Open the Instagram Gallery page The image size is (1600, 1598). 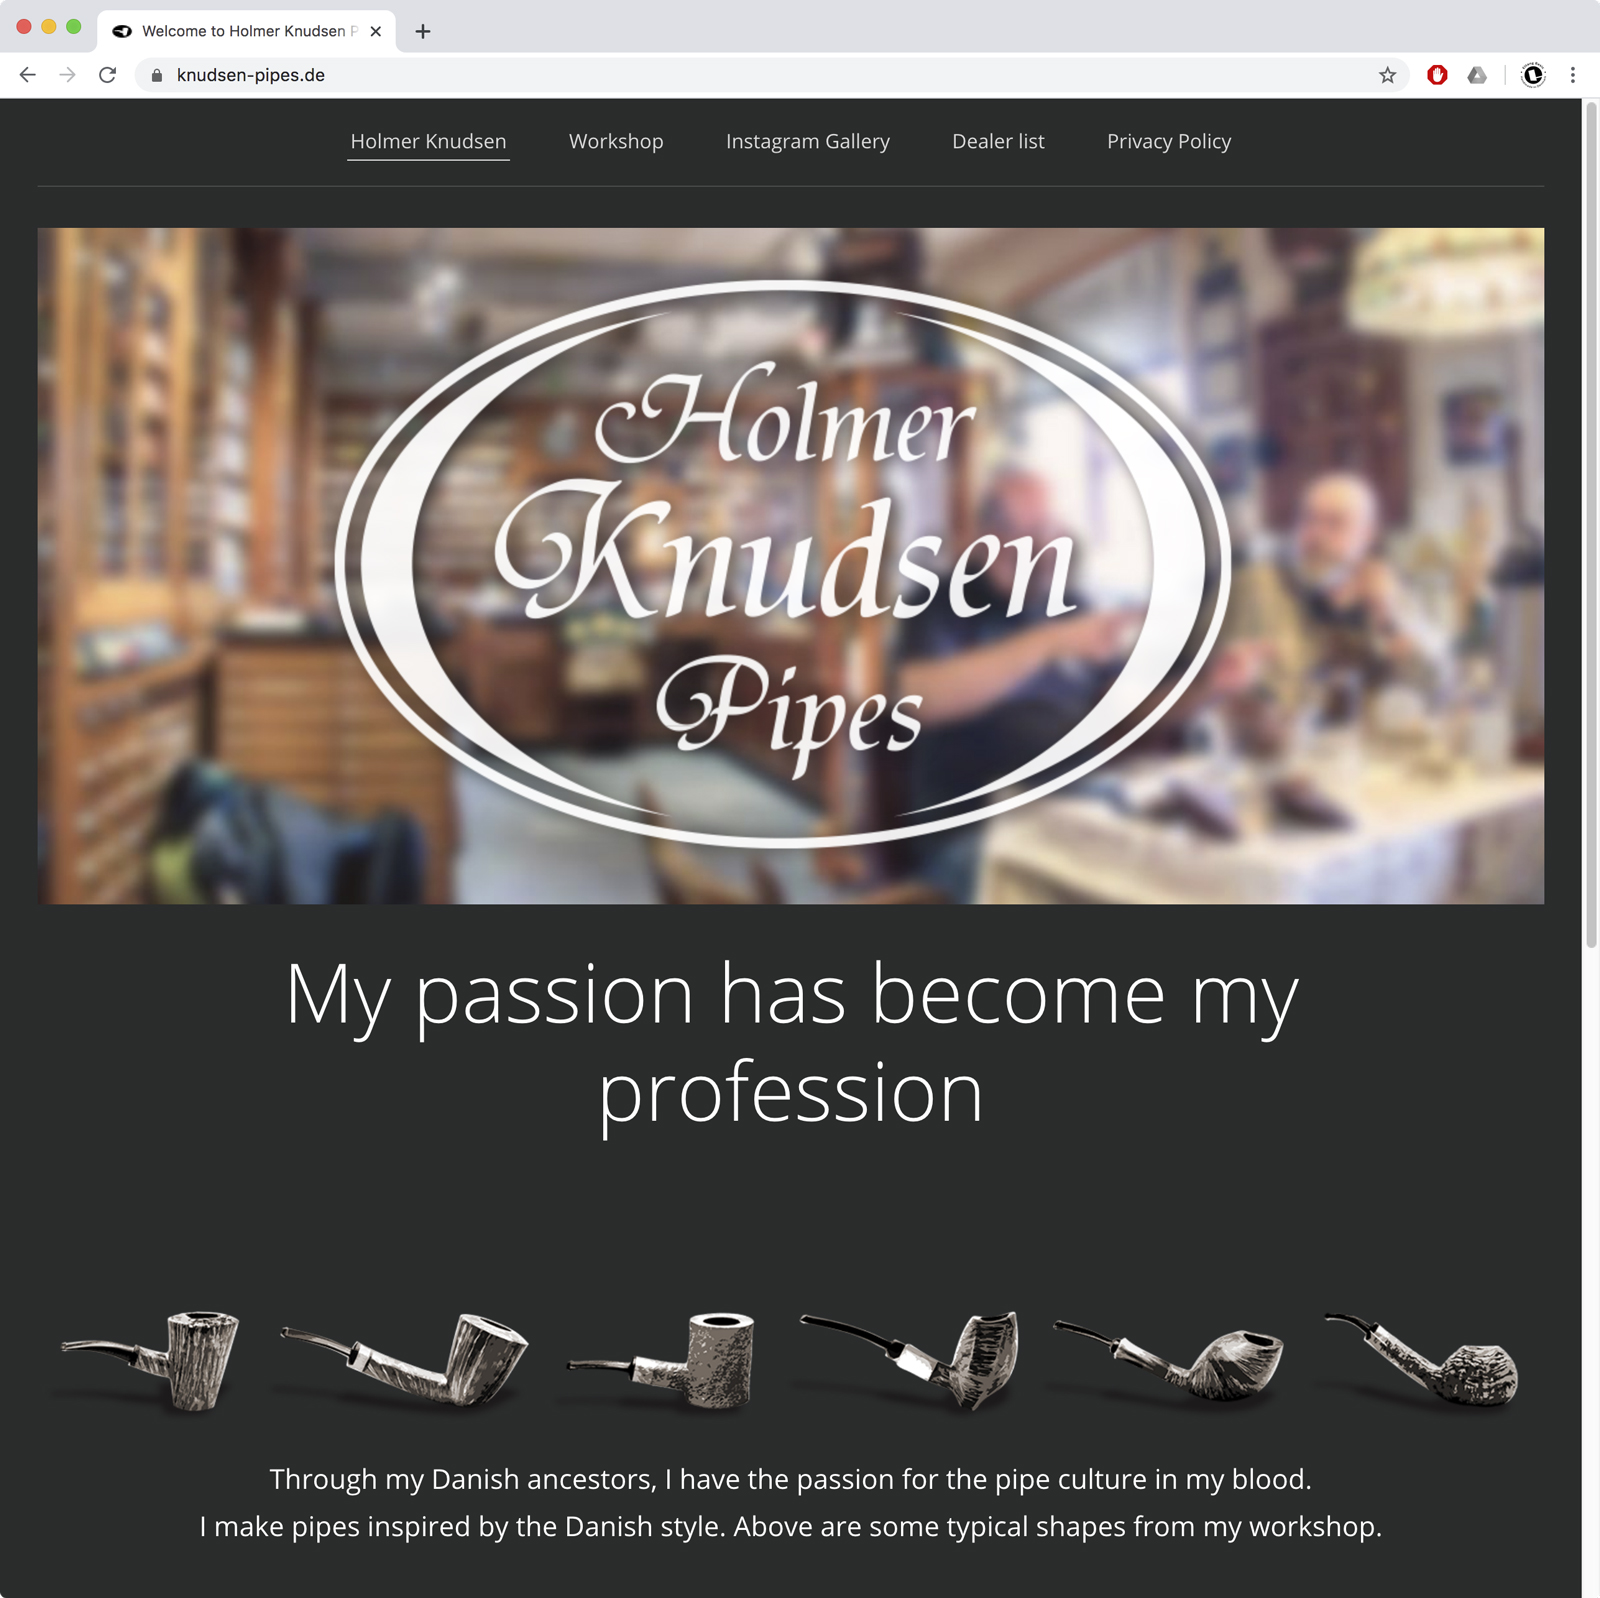coord(808,141)
